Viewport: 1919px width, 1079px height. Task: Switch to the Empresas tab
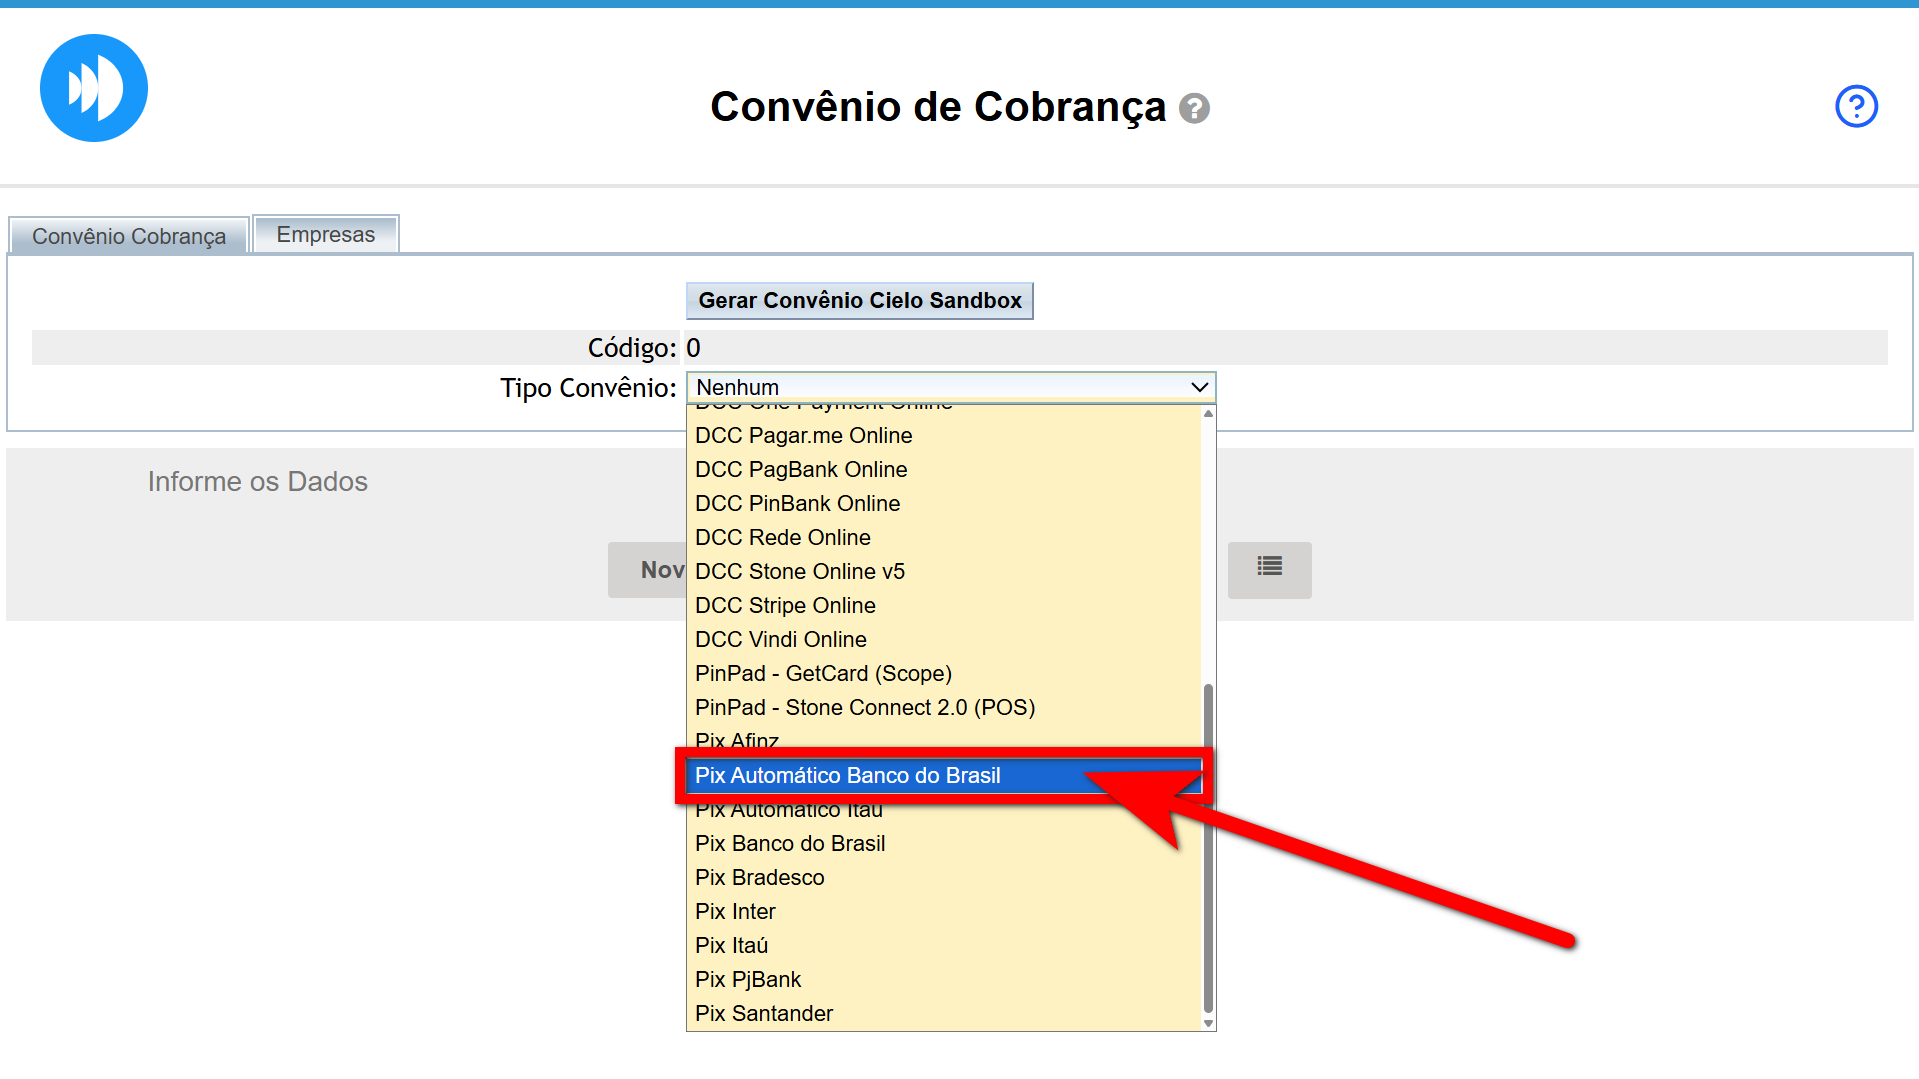click(x=325, y=235)
